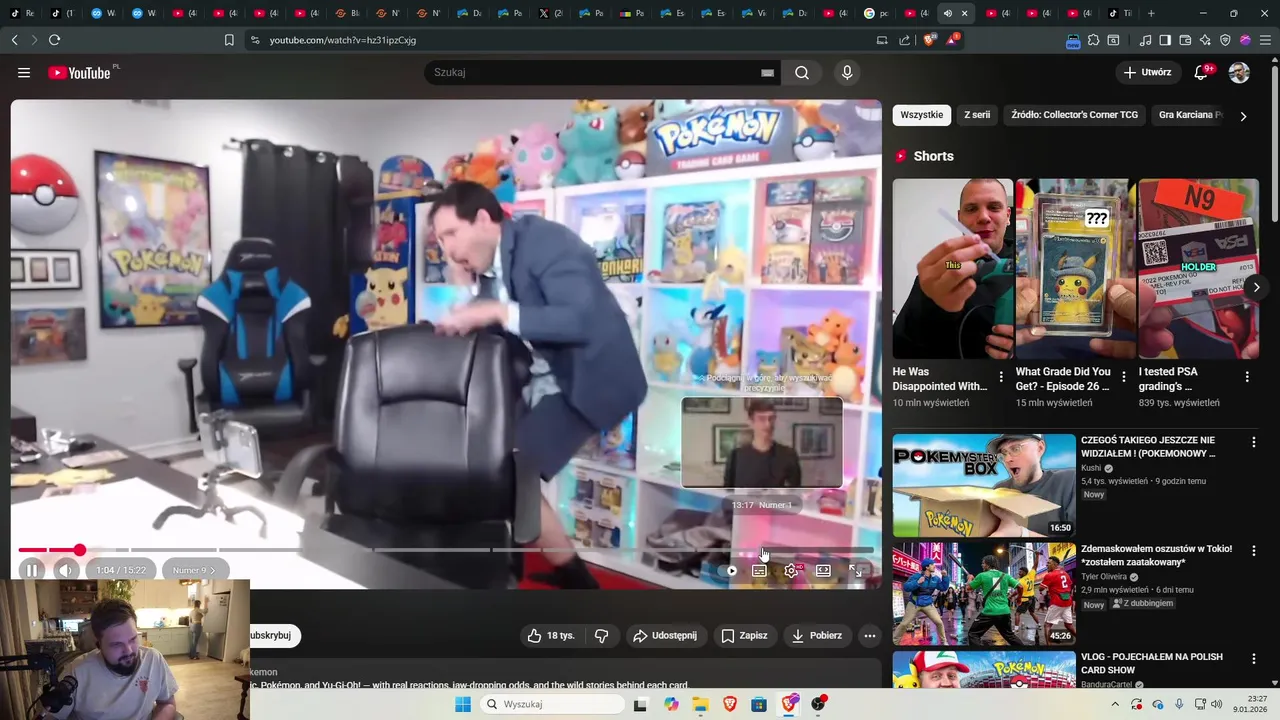Click the Kushi channel name
Image resolution: width=1280 pixels, height=720 pixels.
tap(1091, 468)
